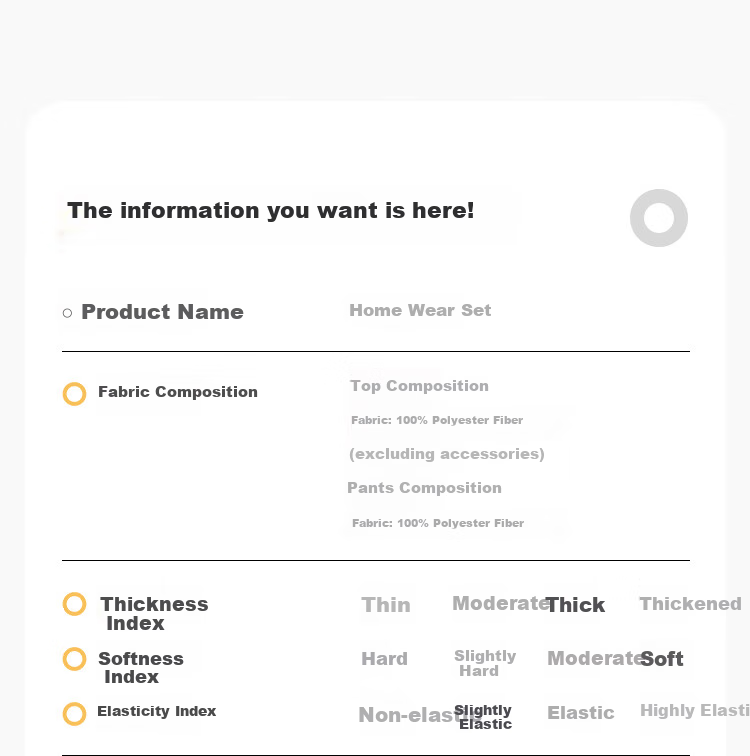Choose the Thickened thickness level
750x756 pixels.
690,604
